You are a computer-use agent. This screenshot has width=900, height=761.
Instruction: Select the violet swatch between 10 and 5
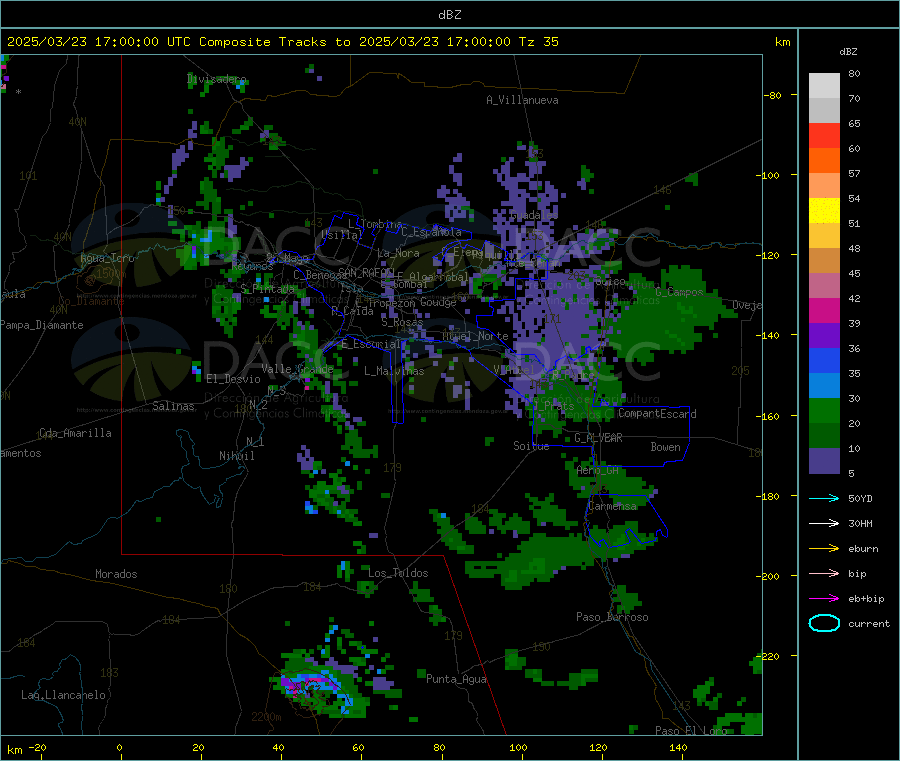pyautogui.click(x=824, y=461)
